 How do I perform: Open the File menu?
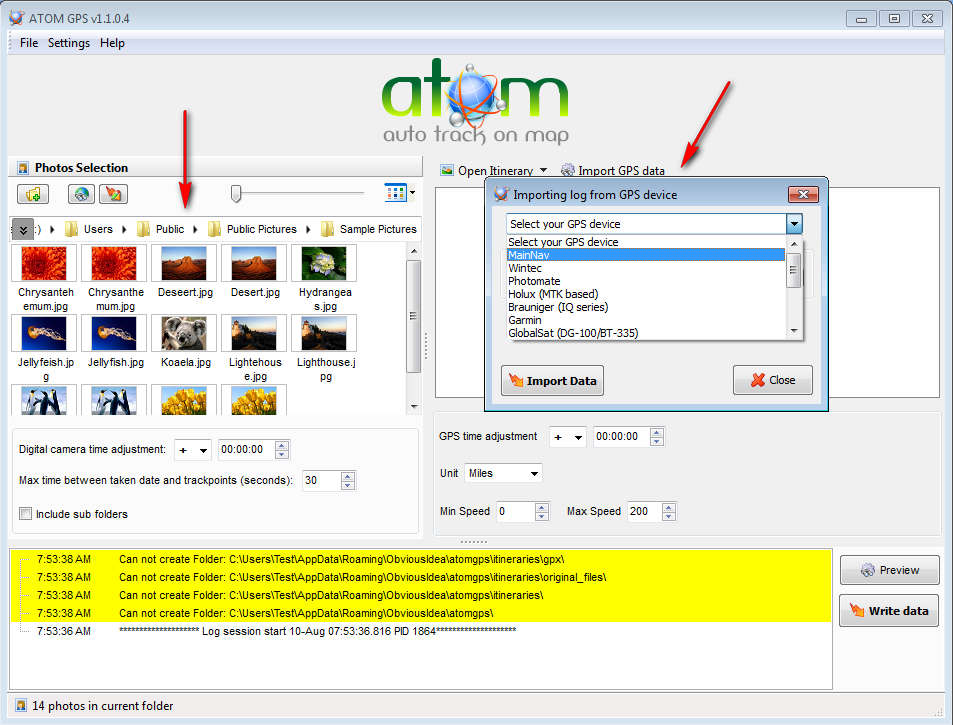(29, 43)
